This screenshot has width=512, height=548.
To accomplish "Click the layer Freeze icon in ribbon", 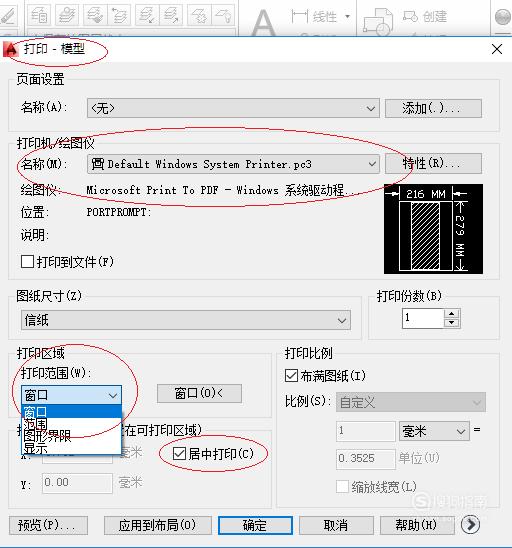I will click(x=199, y=16).
